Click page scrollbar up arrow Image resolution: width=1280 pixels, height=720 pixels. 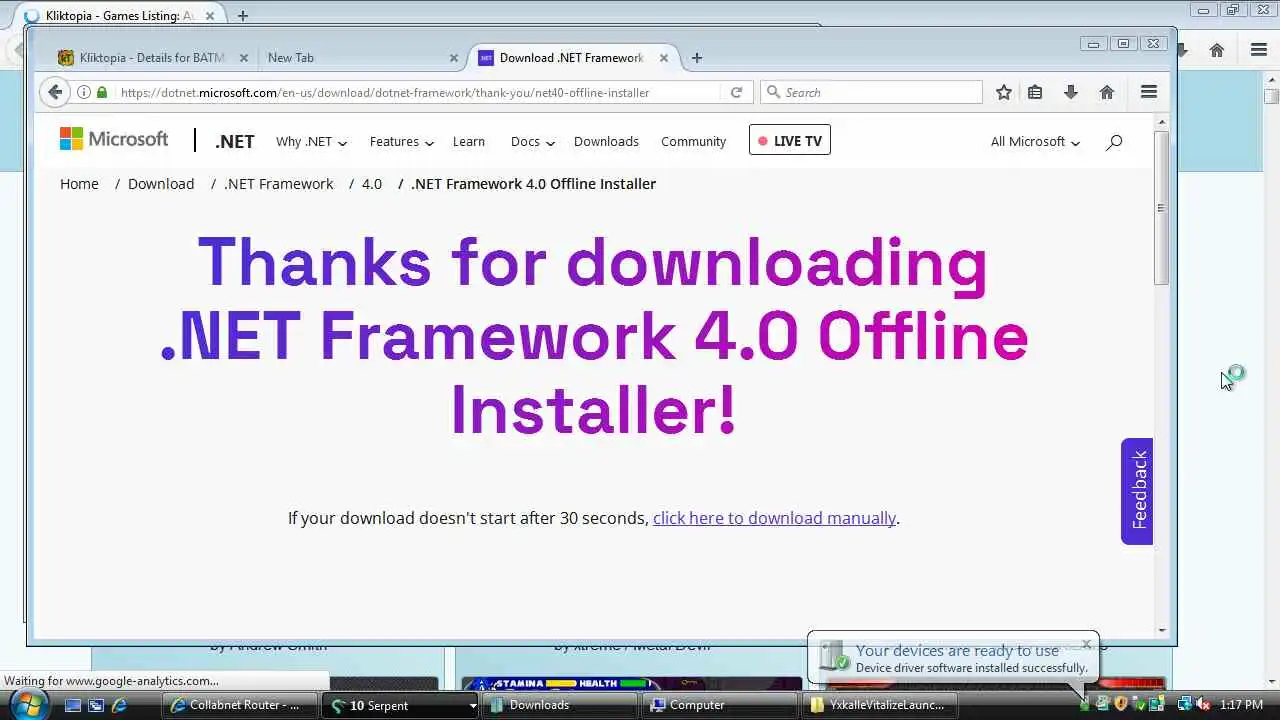click(x=1161, y=122)
